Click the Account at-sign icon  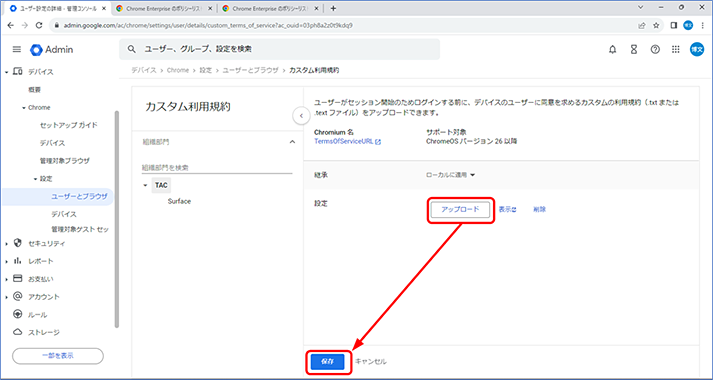tap(18, 296)
